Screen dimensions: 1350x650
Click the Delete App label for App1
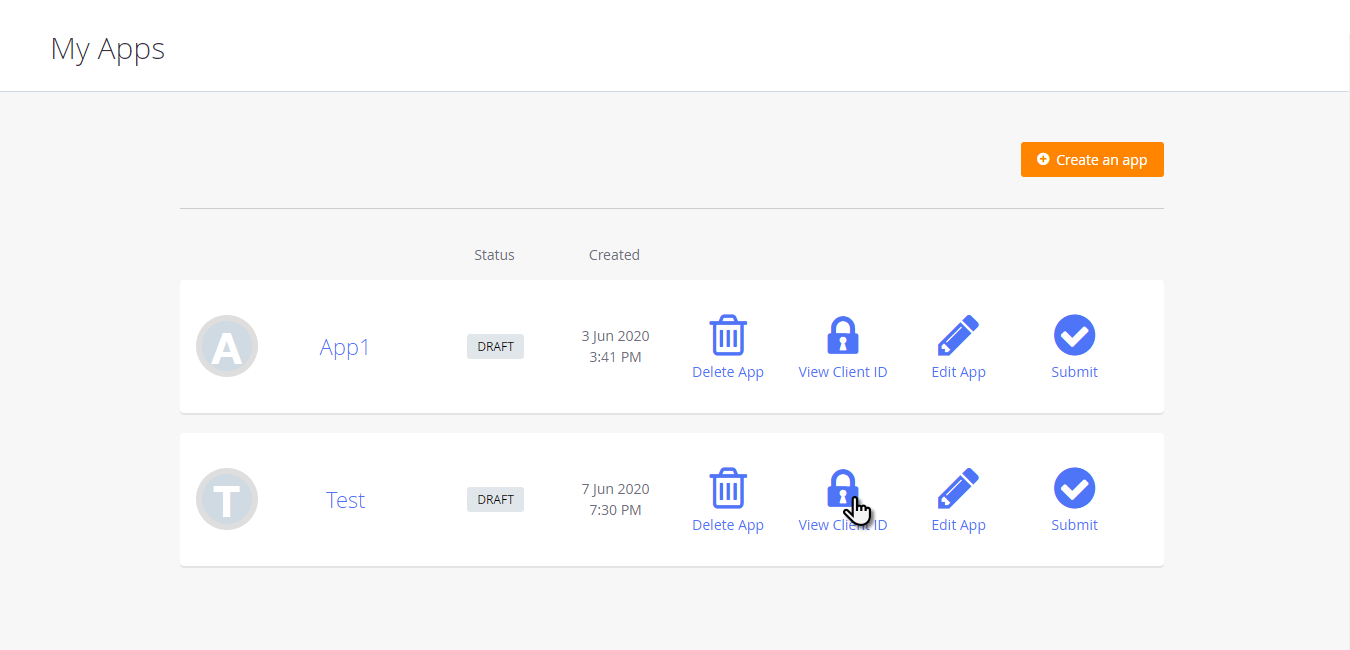coord(728,372)
